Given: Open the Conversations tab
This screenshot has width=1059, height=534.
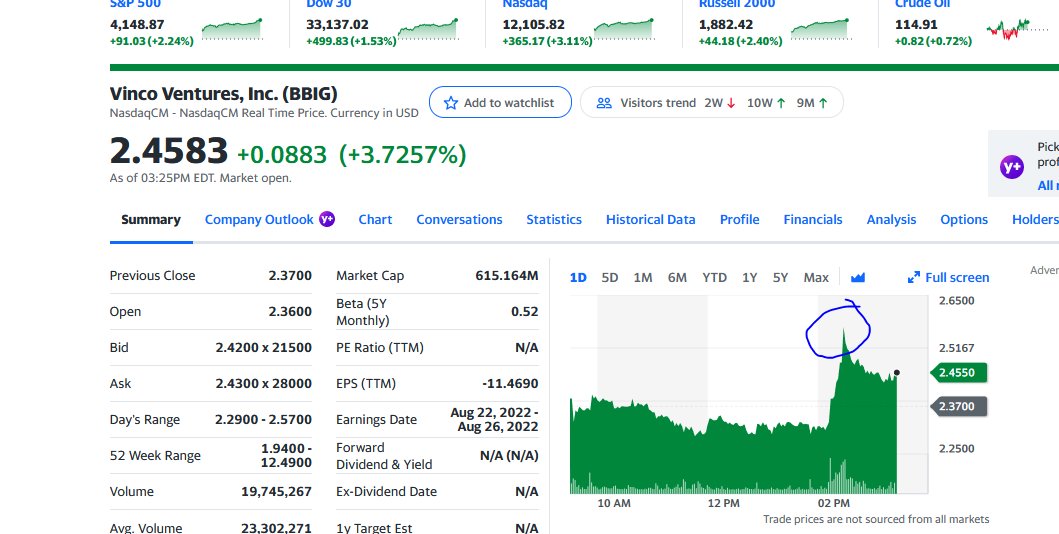Looking at the screenshot, I should [x=459, y=219].
